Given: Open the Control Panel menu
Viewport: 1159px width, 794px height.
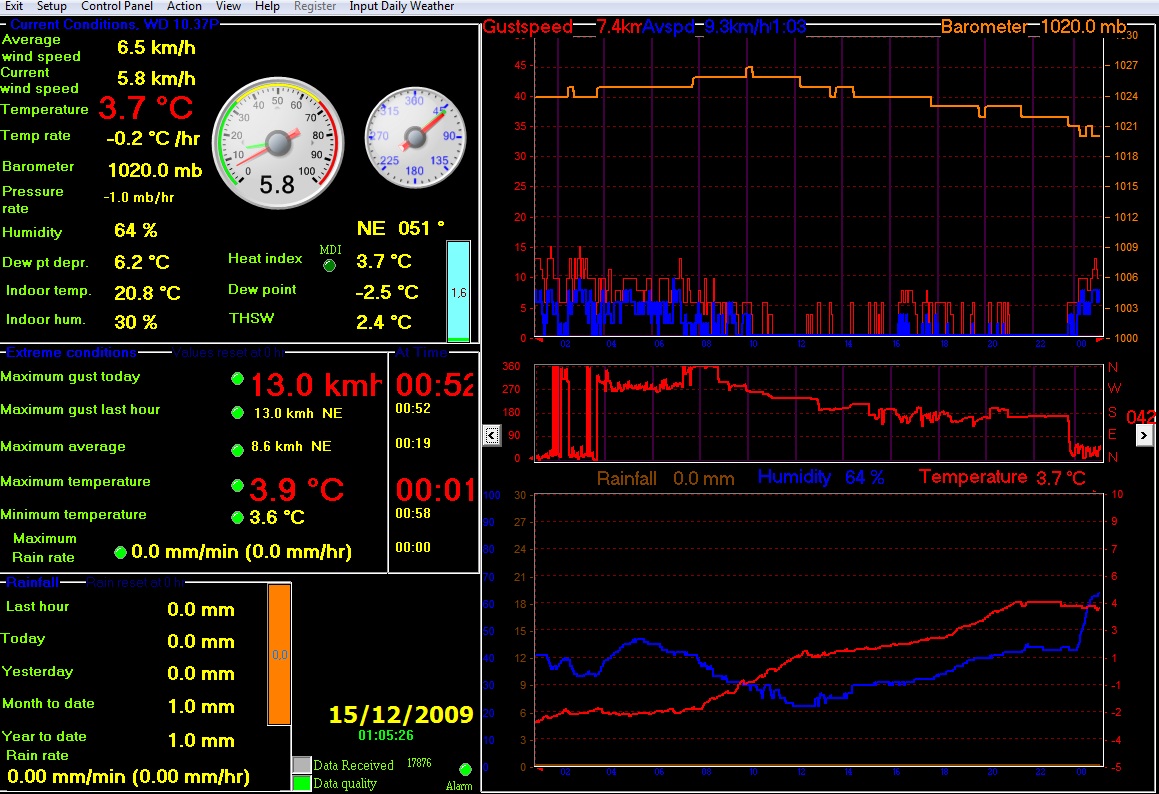Looking at the screenshot, I should click(x=117, y=6).
